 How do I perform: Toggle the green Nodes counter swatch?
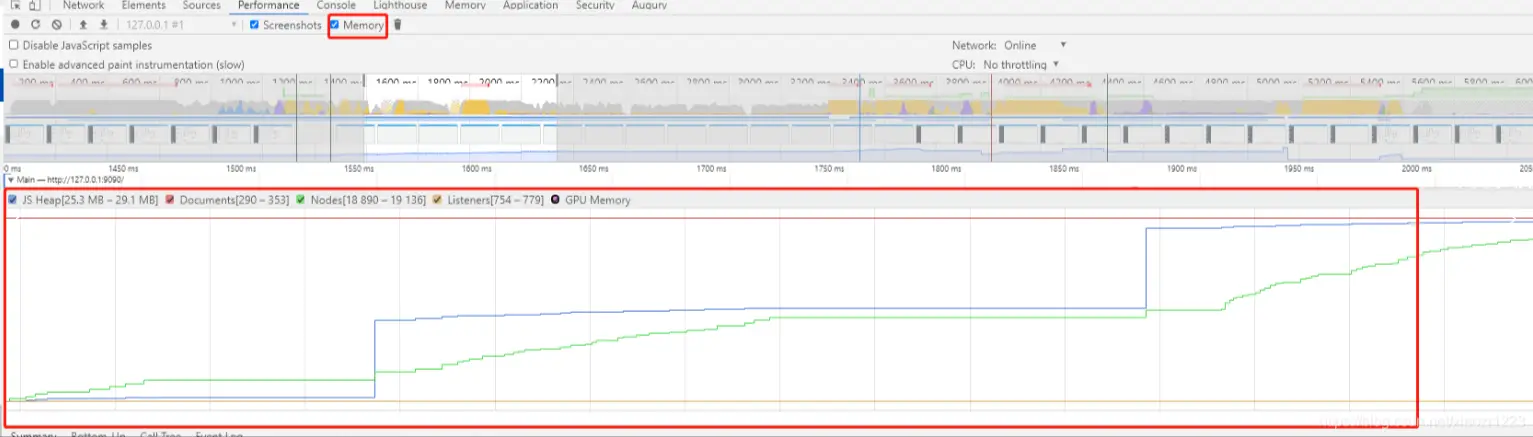[301, 200]
